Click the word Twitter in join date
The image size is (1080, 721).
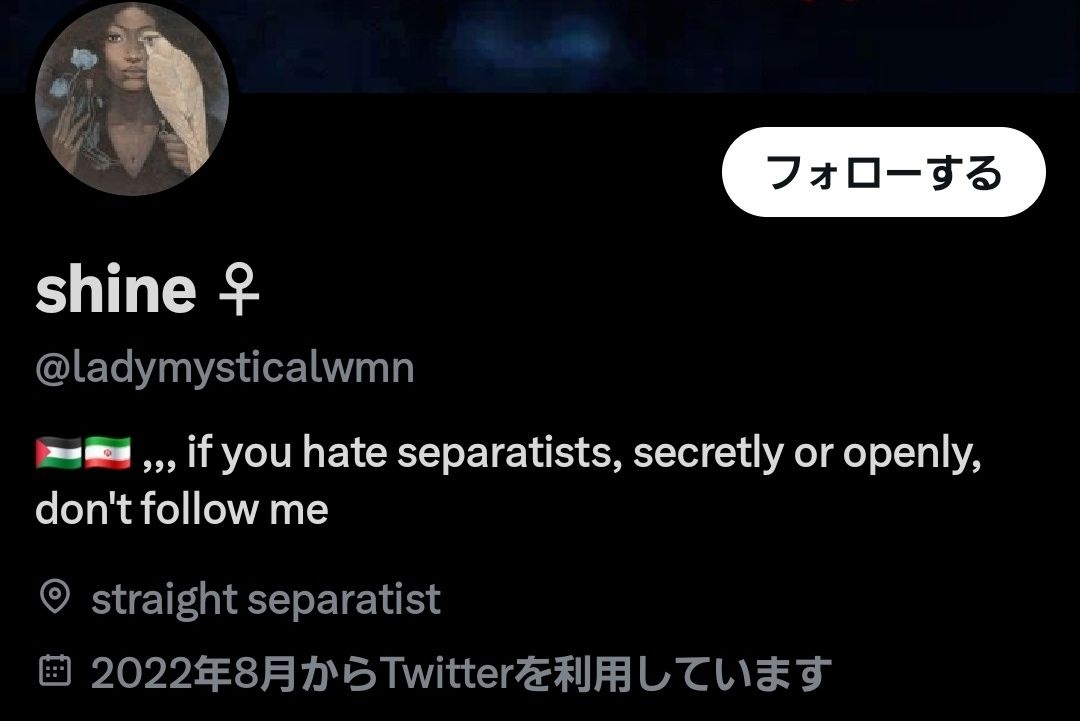click(x=446, y=672)
